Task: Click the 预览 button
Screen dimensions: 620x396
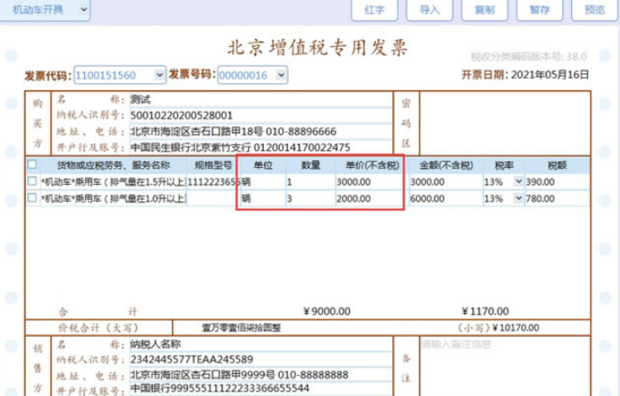Action: coord(595,9)
